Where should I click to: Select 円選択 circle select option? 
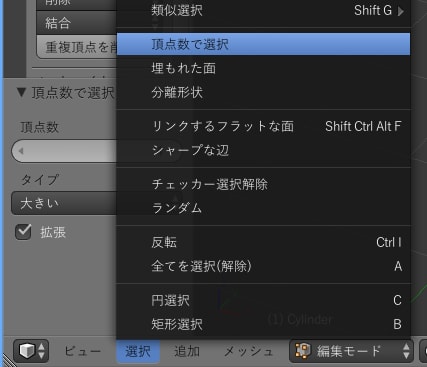(263, 300)
